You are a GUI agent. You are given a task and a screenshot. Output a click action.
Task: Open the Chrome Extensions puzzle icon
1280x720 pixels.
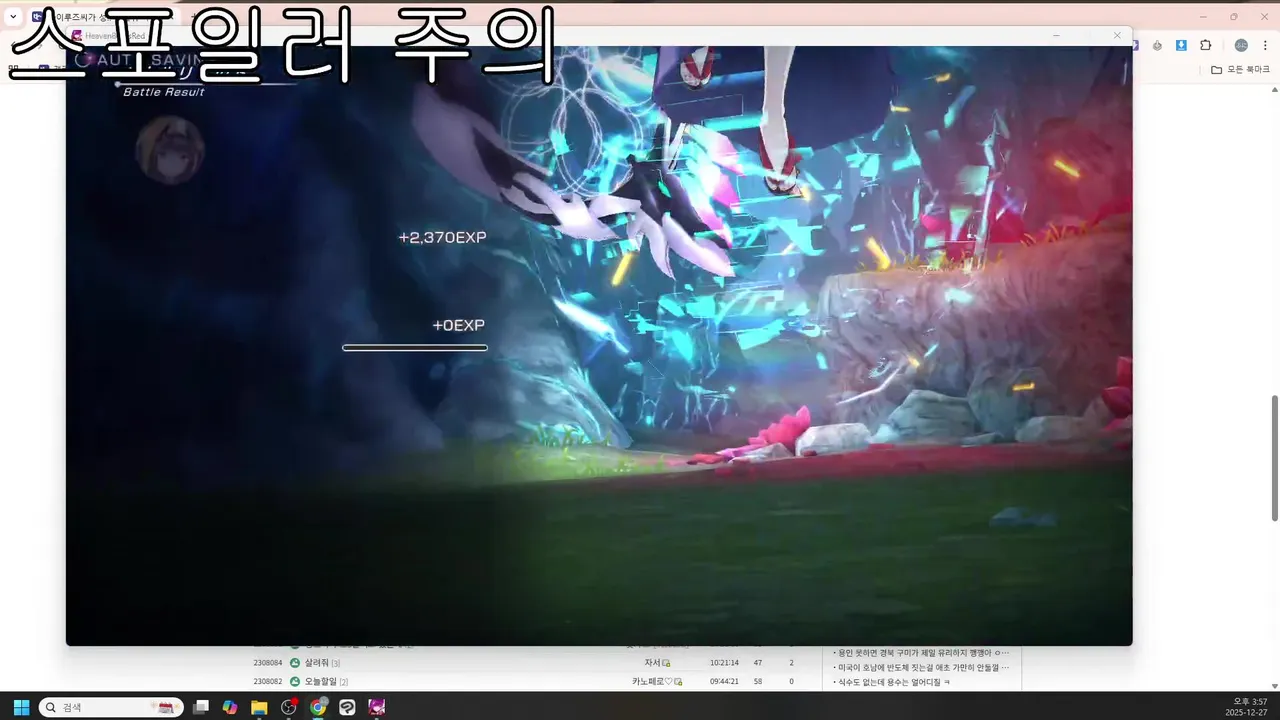tap(1205, 45)
